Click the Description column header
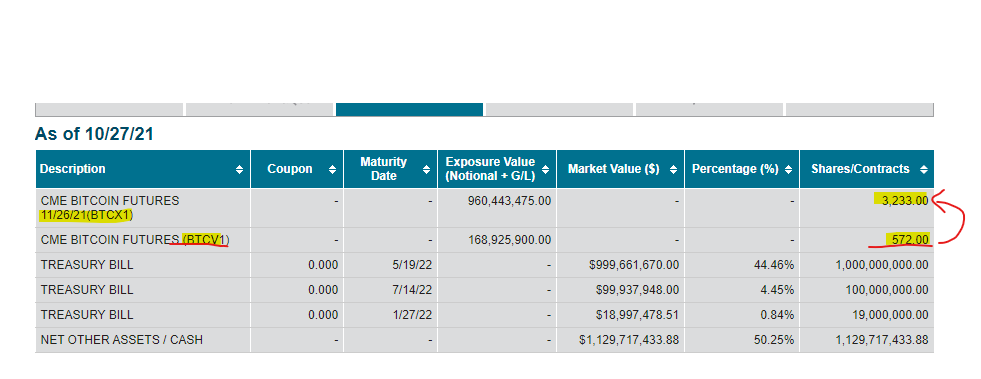The width and height of the screenshot is (981, 379). coord(143,169)
